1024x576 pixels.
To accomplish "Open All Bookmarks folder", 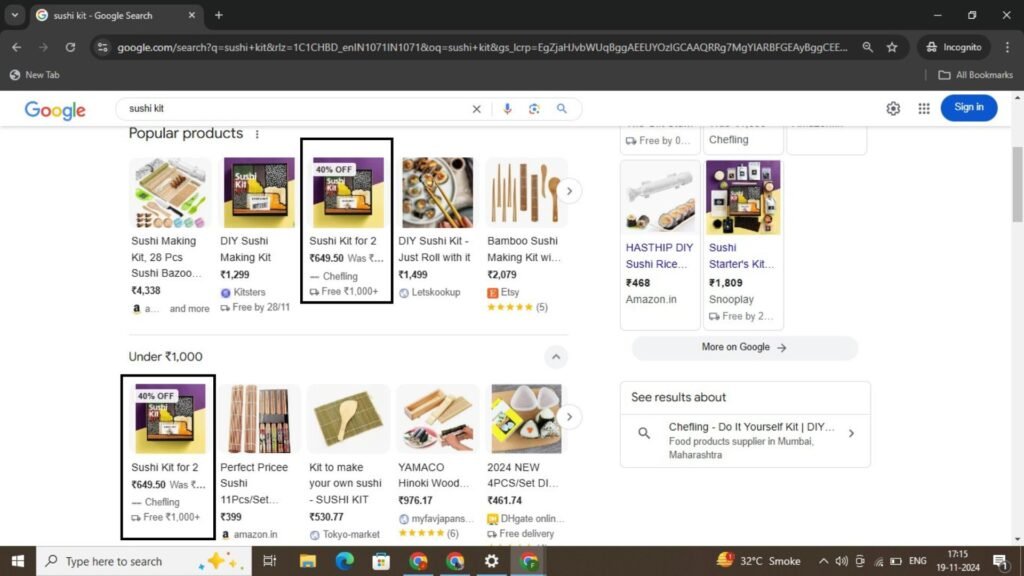I will [x=975, y=75].
